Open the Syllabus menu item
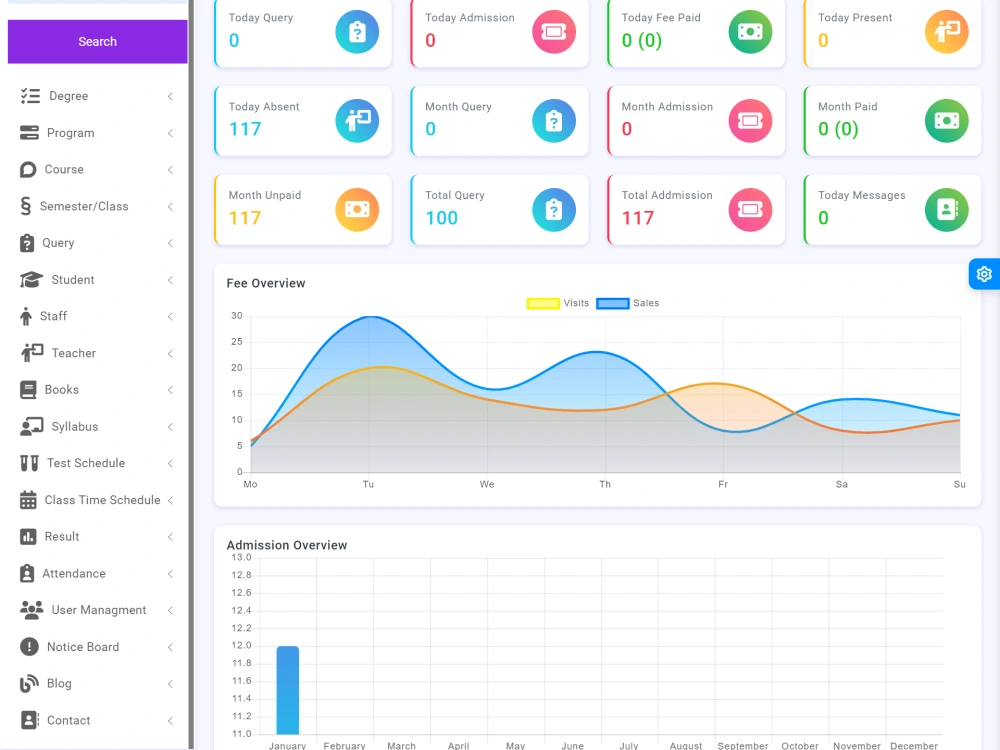Viewport: 1000px width, 750px height. coord(97,427)
